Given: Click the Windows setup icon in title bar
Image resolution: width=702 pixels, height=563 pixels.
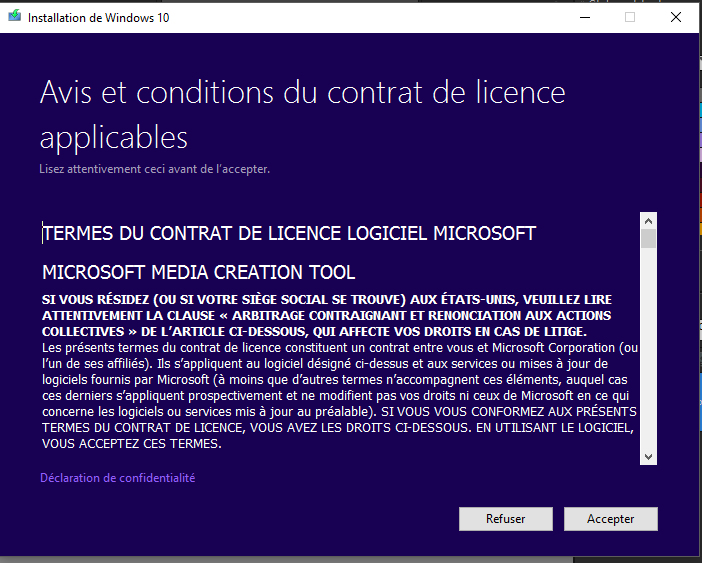Looking at the screenshot, I should (x=14, y=17).
